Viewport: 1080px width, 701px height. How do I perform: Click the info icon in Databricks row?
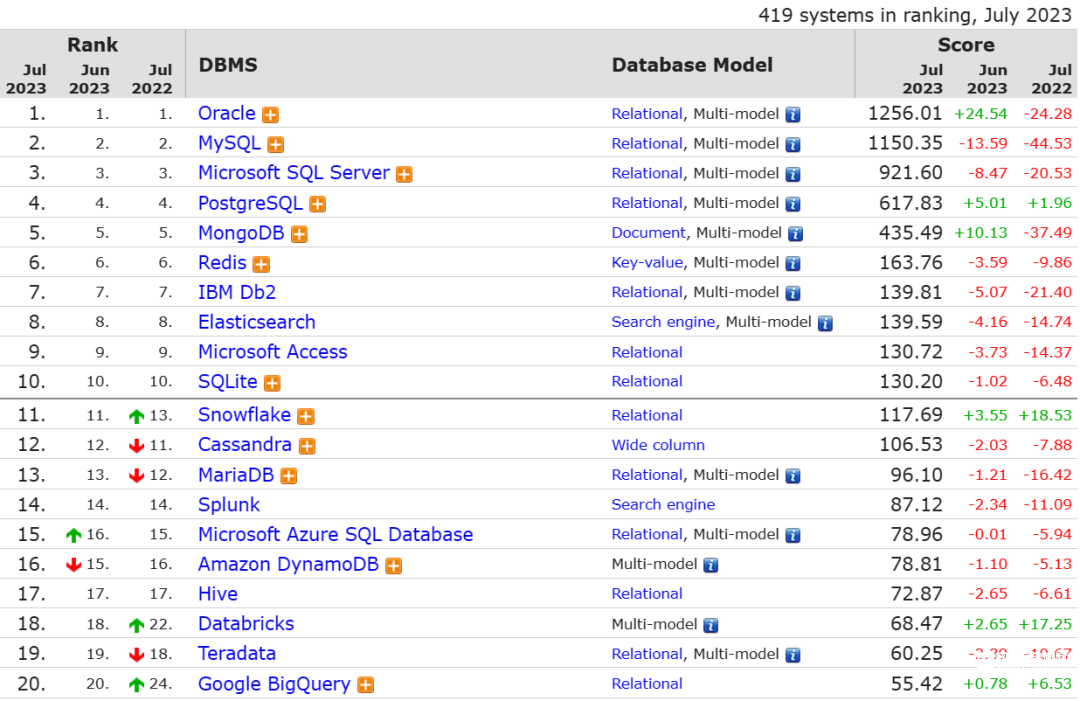pyautogui.click(x=711, y=625)
